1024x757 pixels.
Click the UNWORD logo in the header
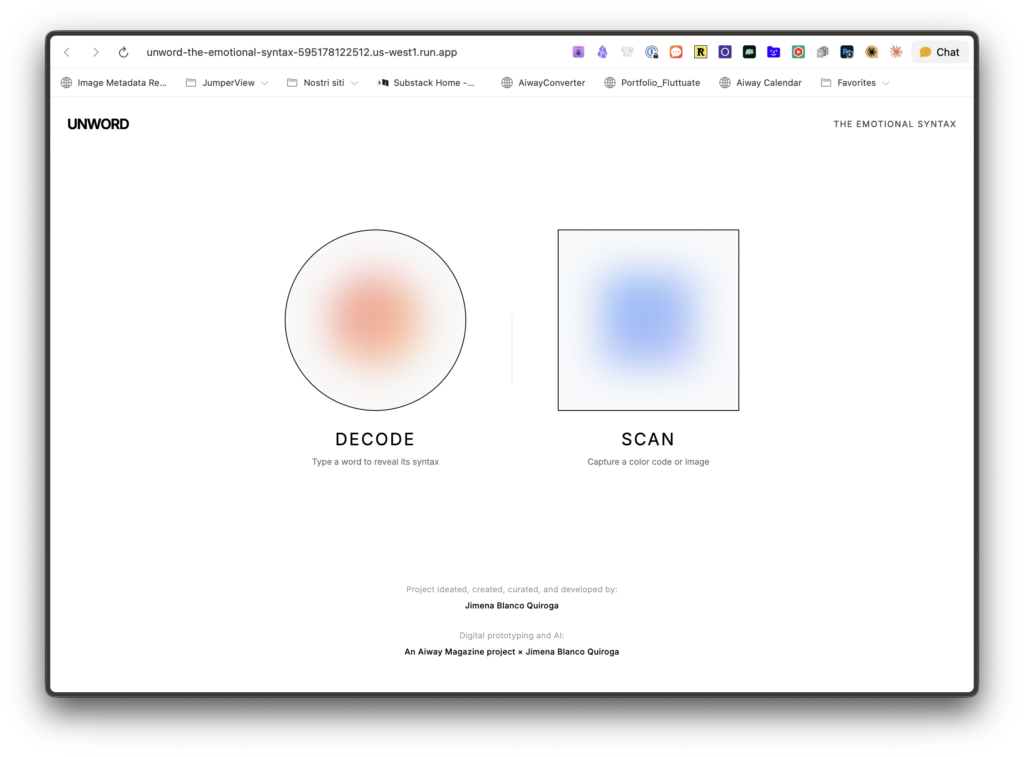coord(98,124)
